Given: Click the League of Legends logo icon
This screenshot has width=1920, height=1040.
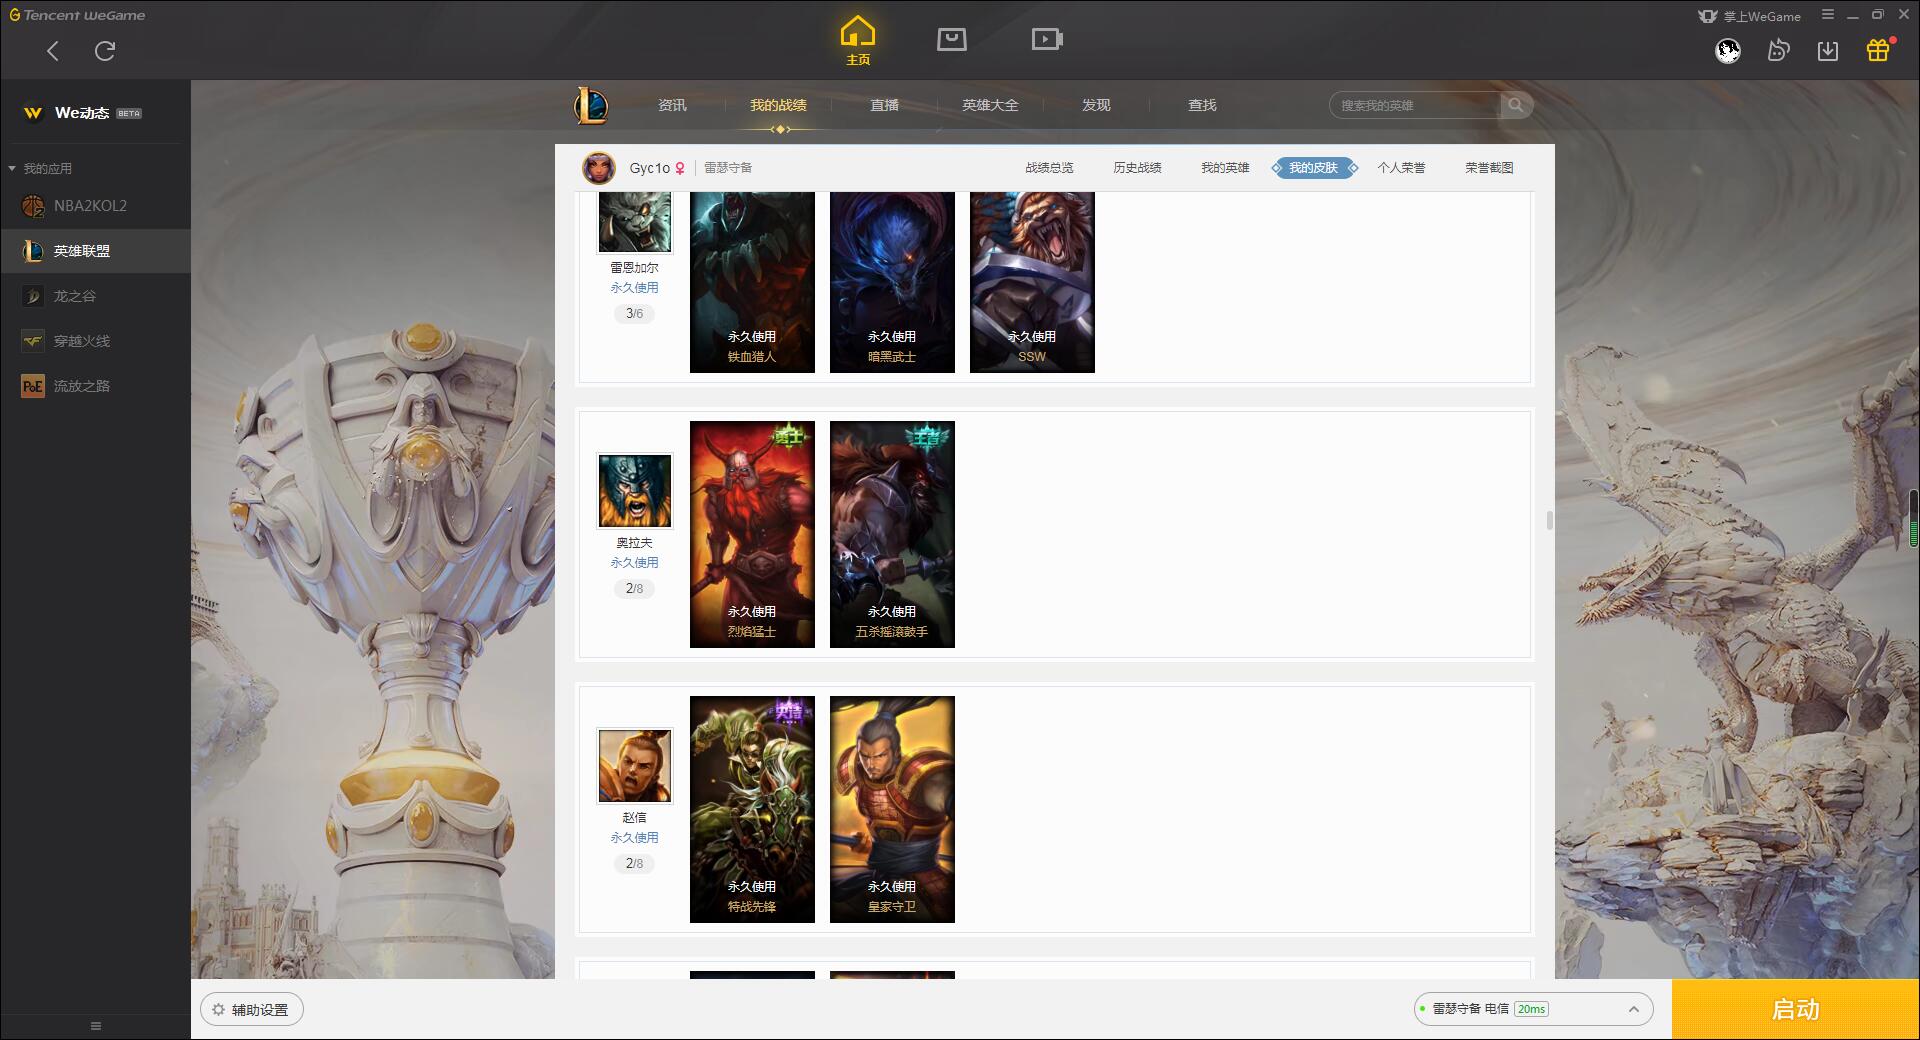Looking at the screenshot, I should click(591, 105).
